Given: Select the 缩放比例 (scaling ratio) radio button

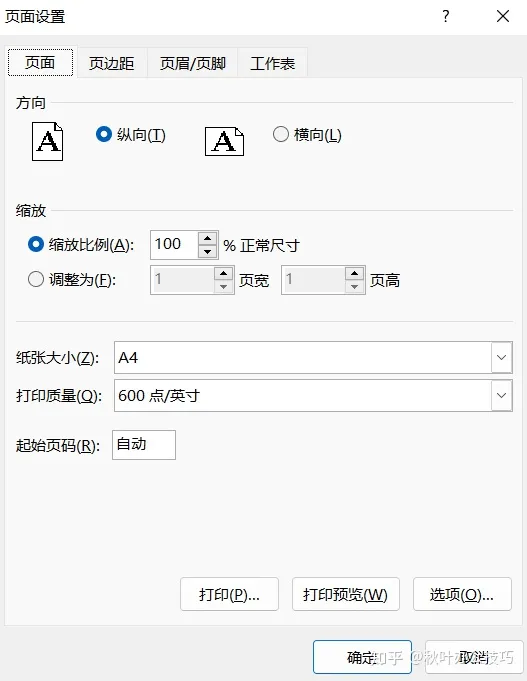Looking at the screenshot, I should [36, 244].
